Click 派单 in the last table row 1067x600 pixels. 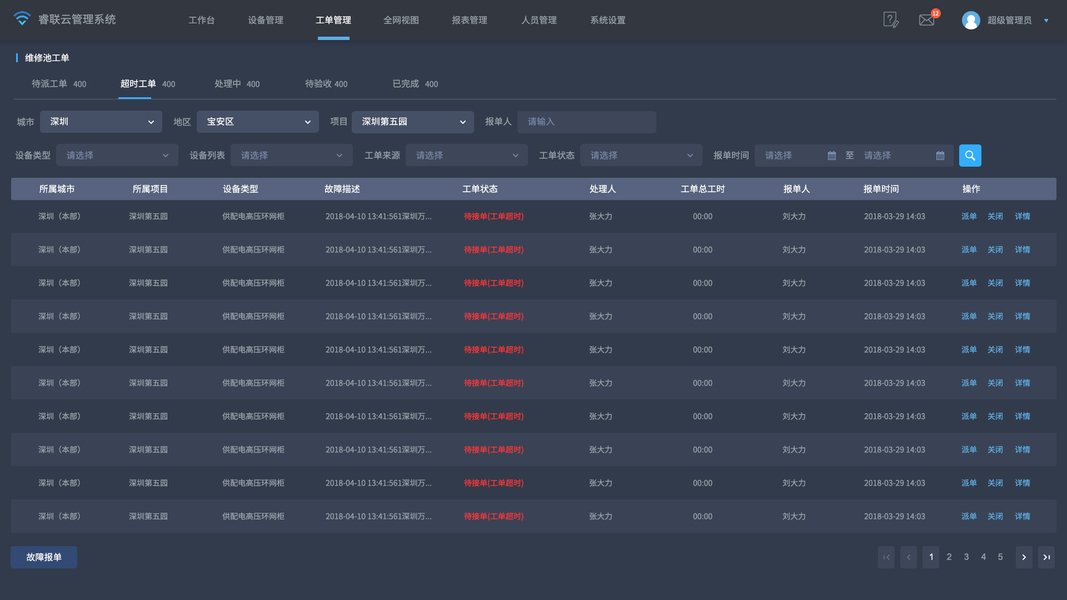click(x=968, y=516)
